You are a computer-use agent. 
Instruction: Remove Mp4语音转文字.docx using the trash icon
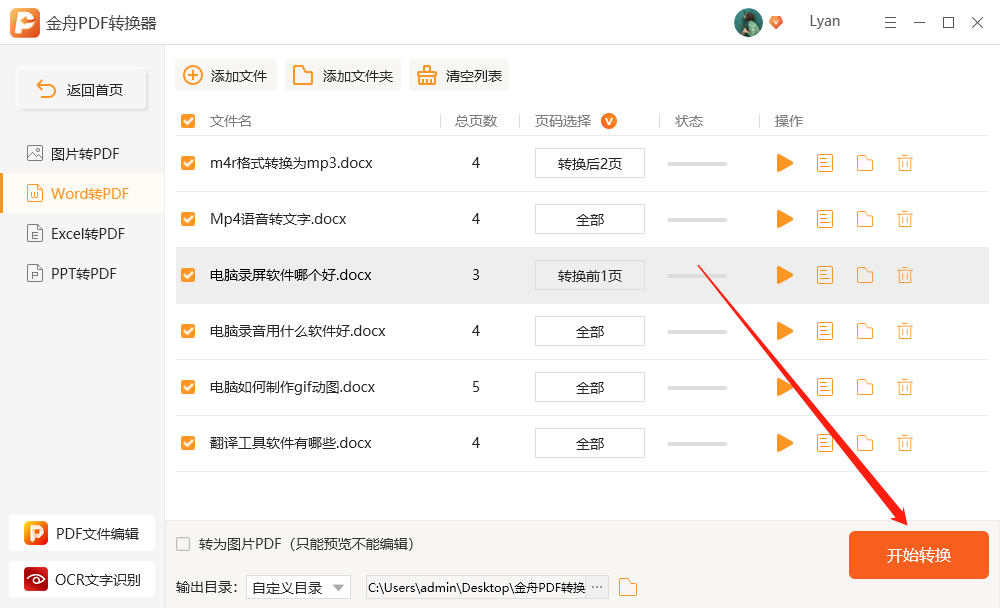coord(904,219)
